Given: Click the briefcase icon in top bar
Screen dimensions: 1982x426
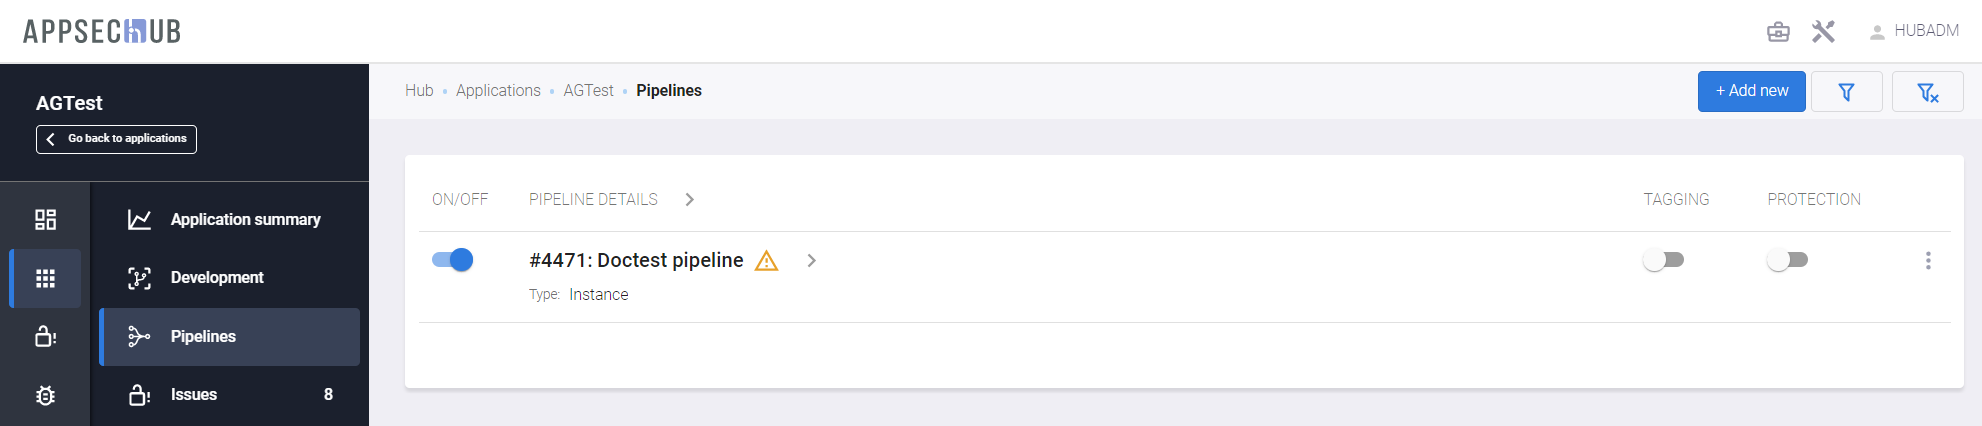Looking at the screenshot, I should [1778, 32].
